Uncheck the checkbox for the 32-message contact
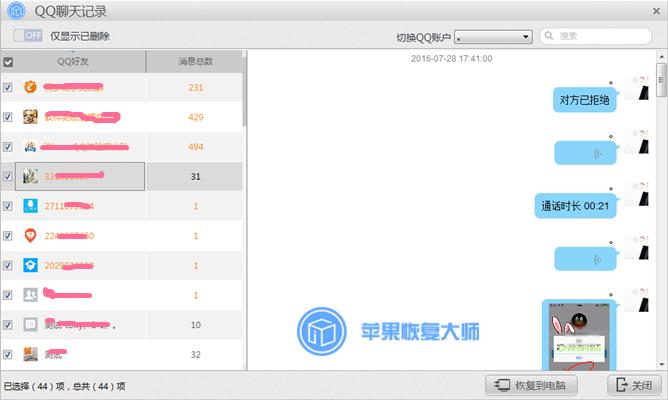 click(8, 354)
